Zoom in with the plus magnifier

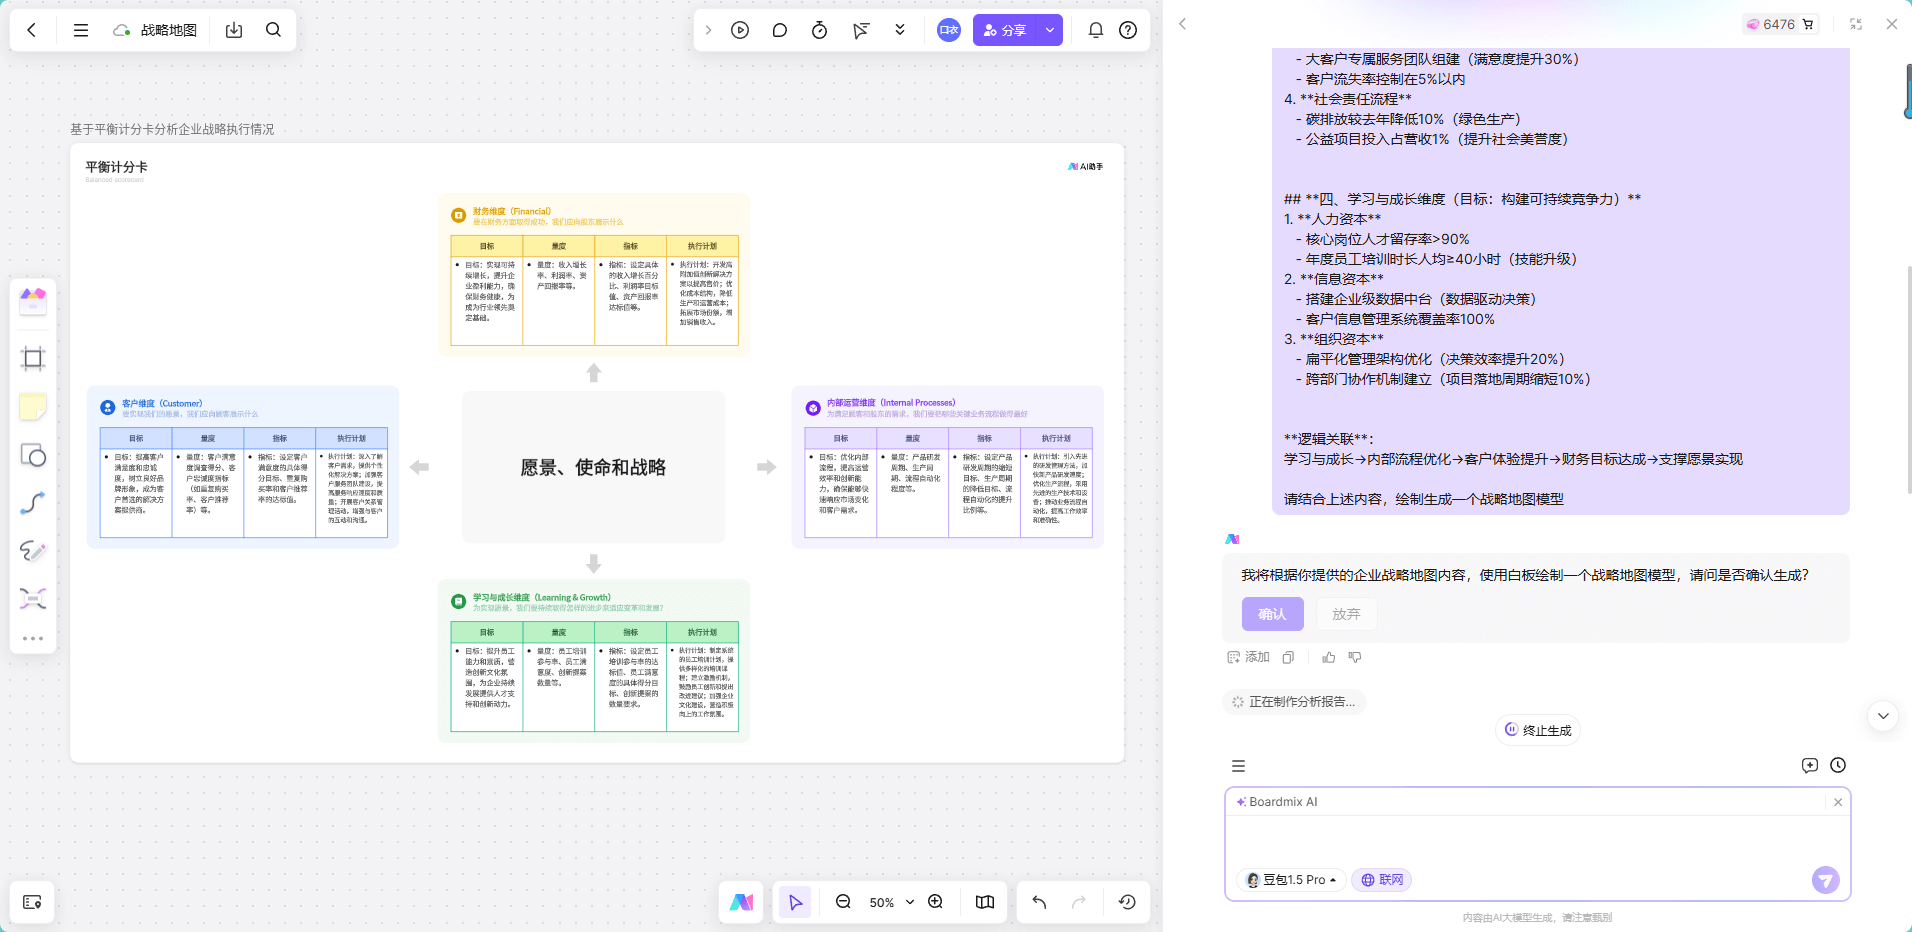point(936,902)
